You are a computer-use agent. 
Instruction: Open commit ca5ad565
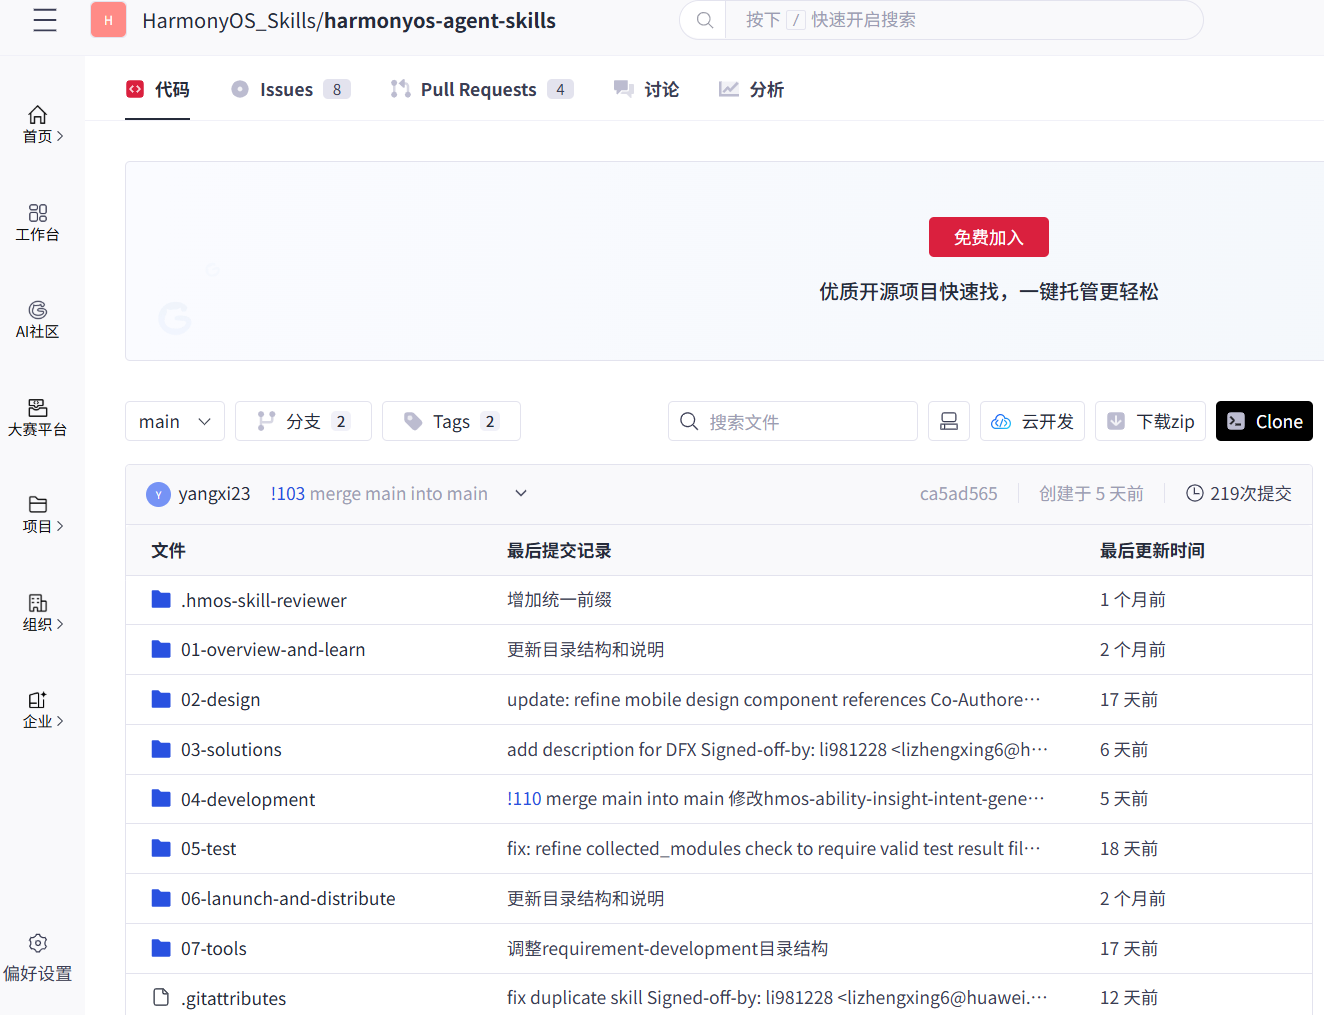click(958, 493)
